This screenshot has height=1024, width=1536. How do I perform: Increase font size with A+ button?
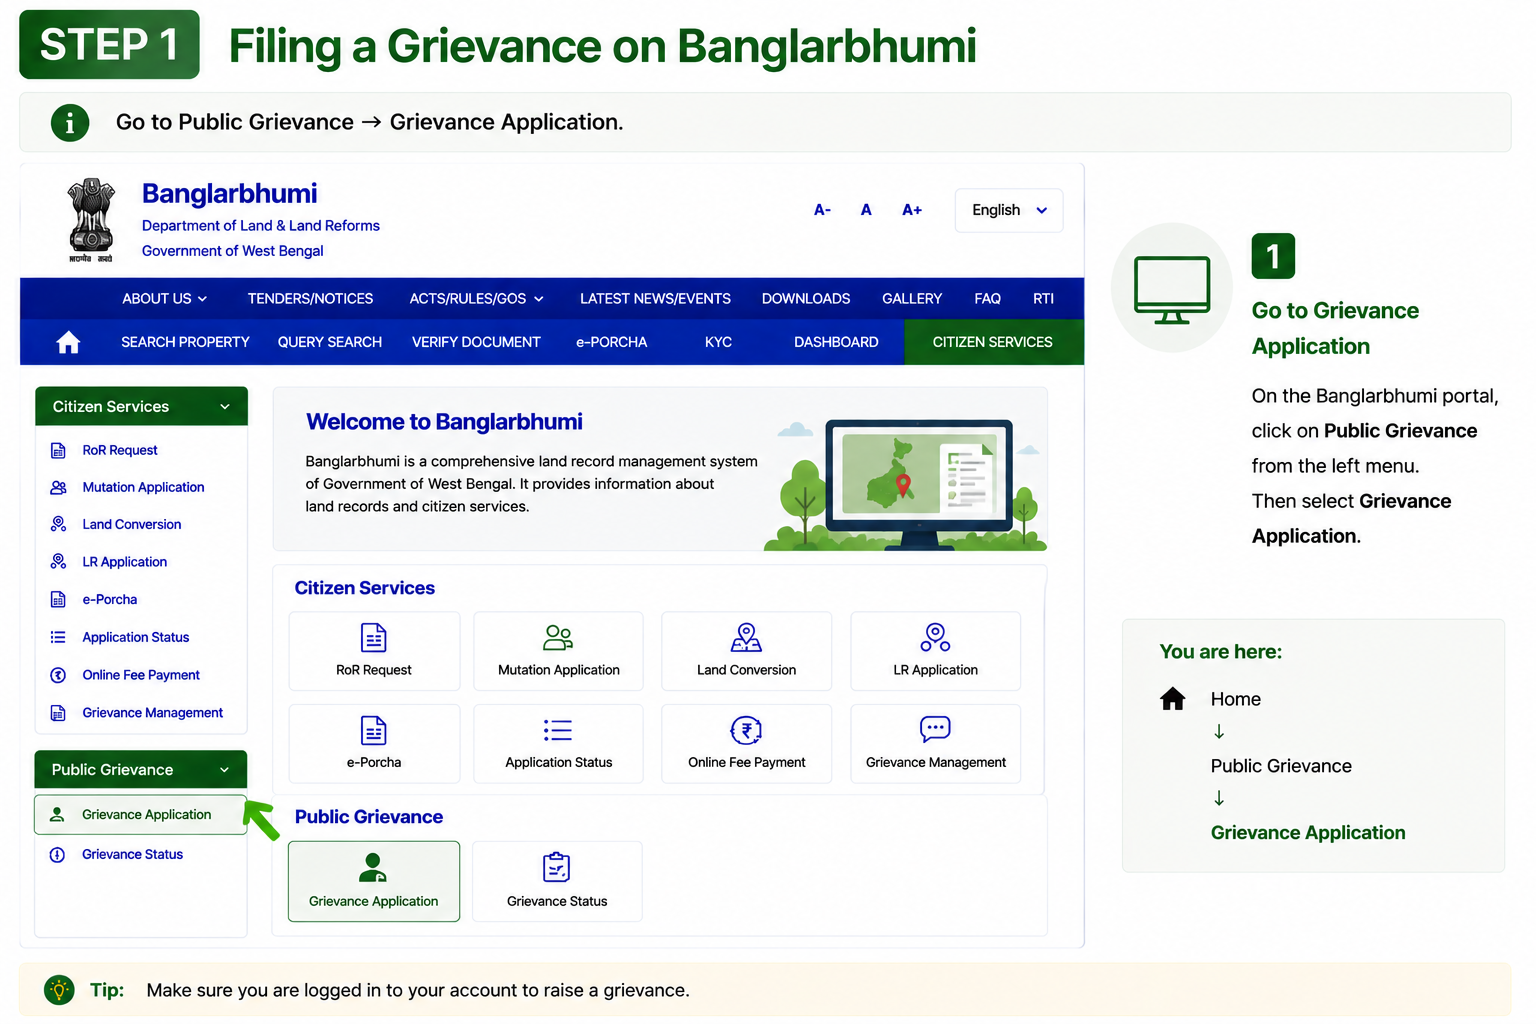coord(912,210)
